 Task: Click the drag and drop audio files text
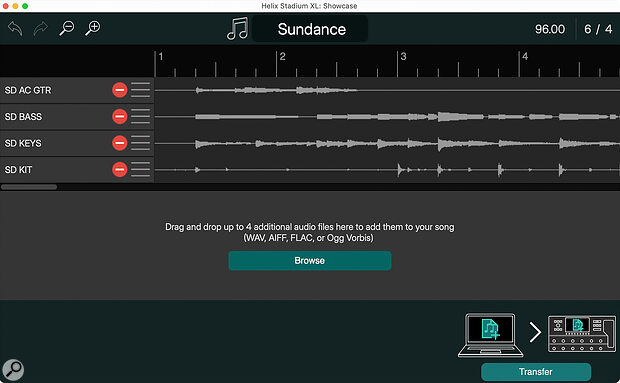(x=310, y=232)
